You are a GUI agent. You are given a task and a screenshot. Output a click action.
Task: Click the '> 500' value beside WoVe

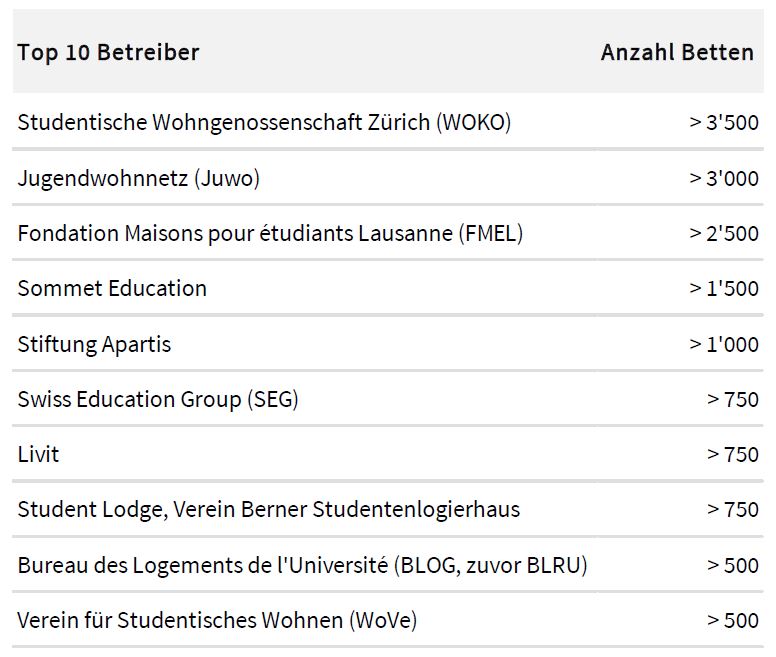tap(733, 620)
